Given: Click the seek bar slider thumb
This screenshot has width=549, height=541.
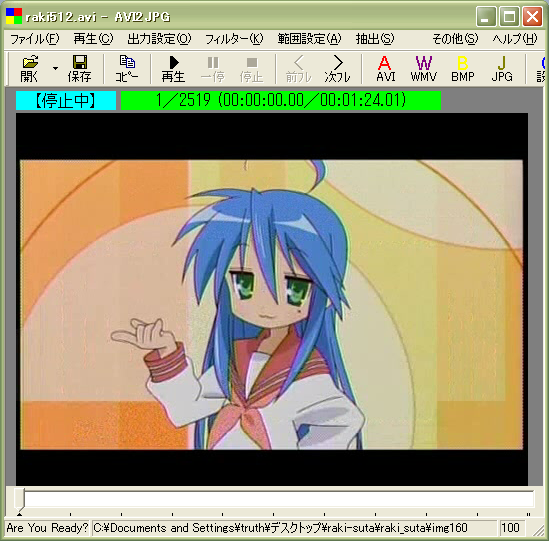Looking at the screenshot, I should (20, 500).
